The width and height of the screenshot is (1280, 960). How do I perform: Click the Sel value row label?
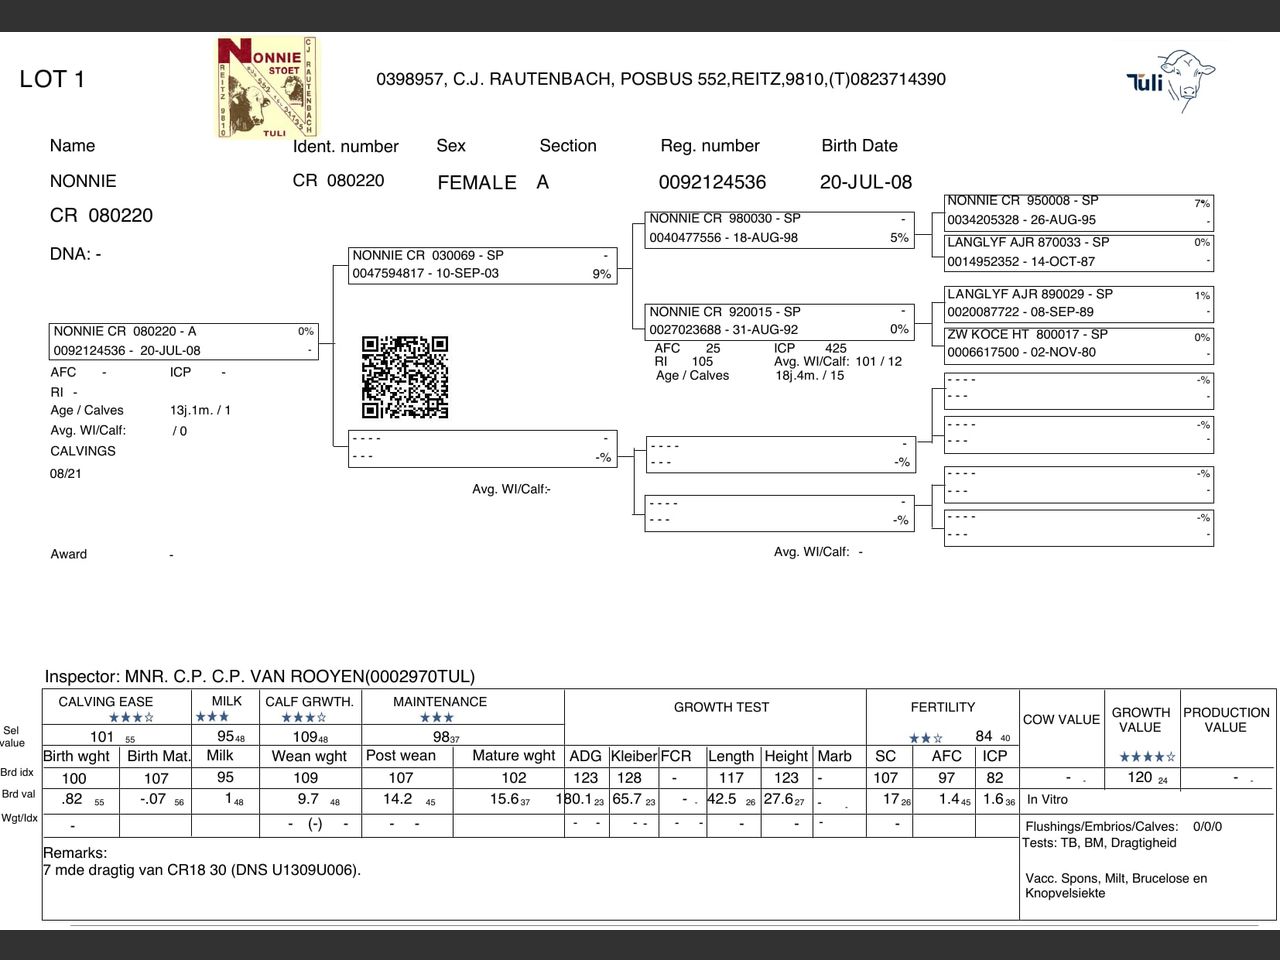(x=12, y=737)
